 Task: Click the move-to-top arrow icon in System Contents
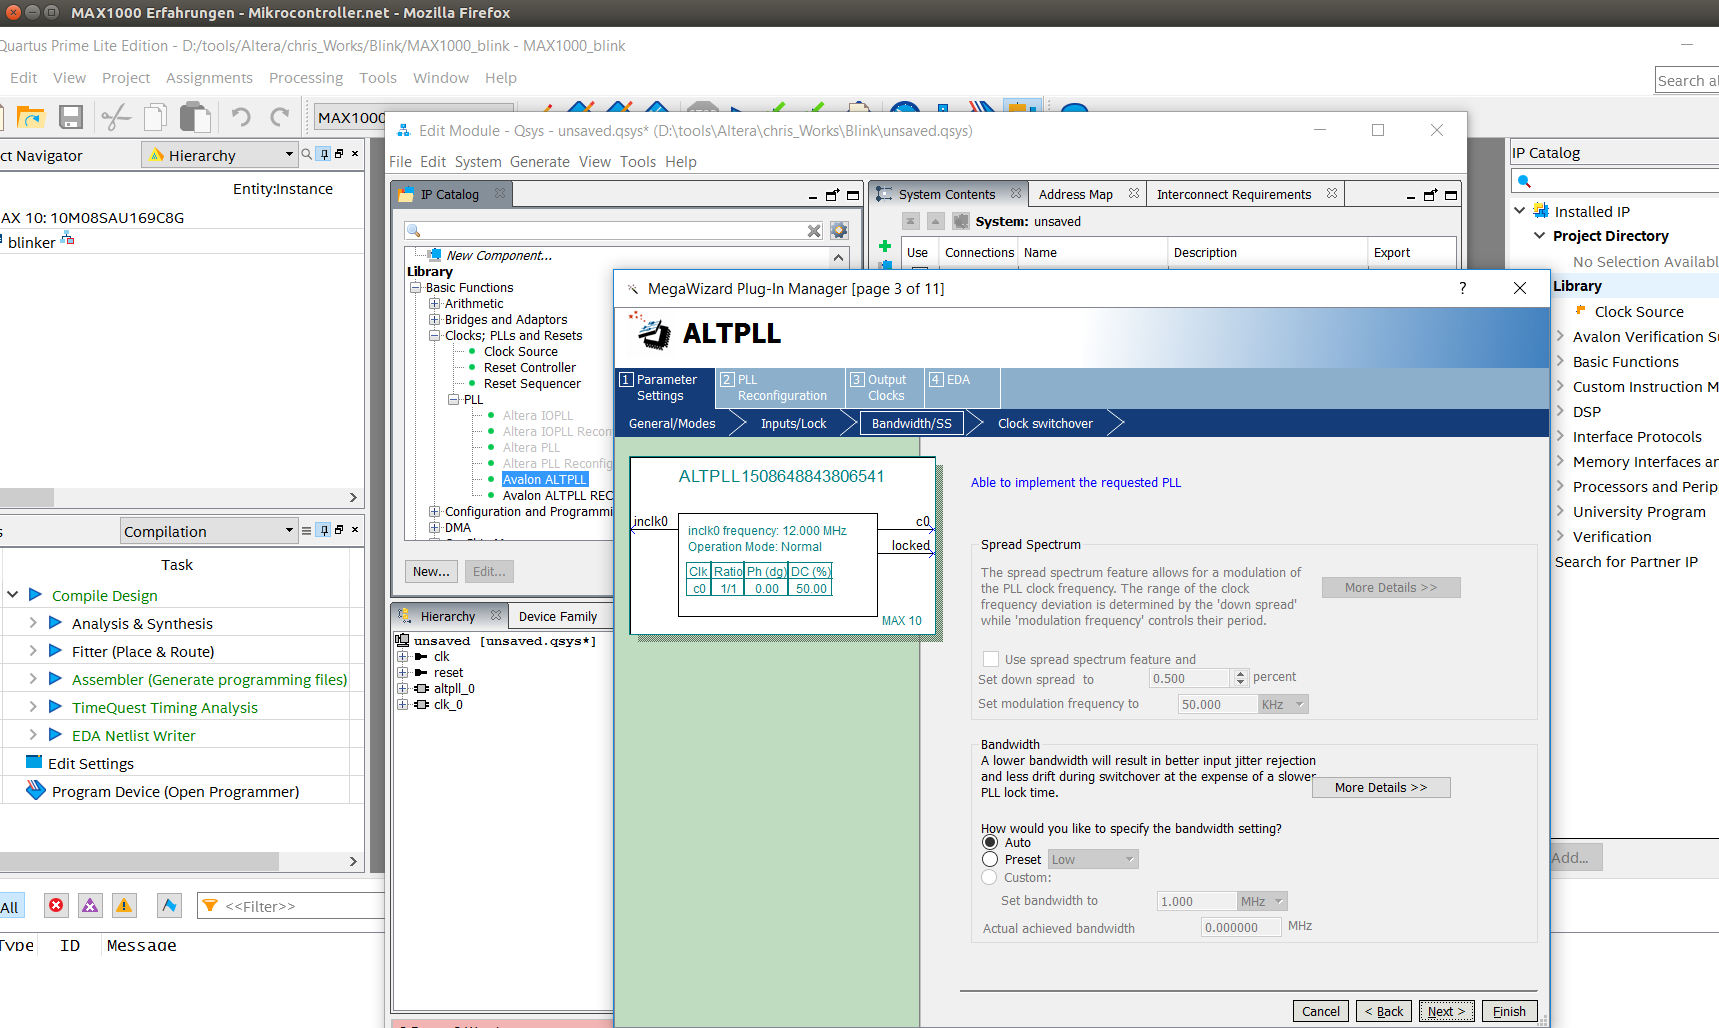911,221
